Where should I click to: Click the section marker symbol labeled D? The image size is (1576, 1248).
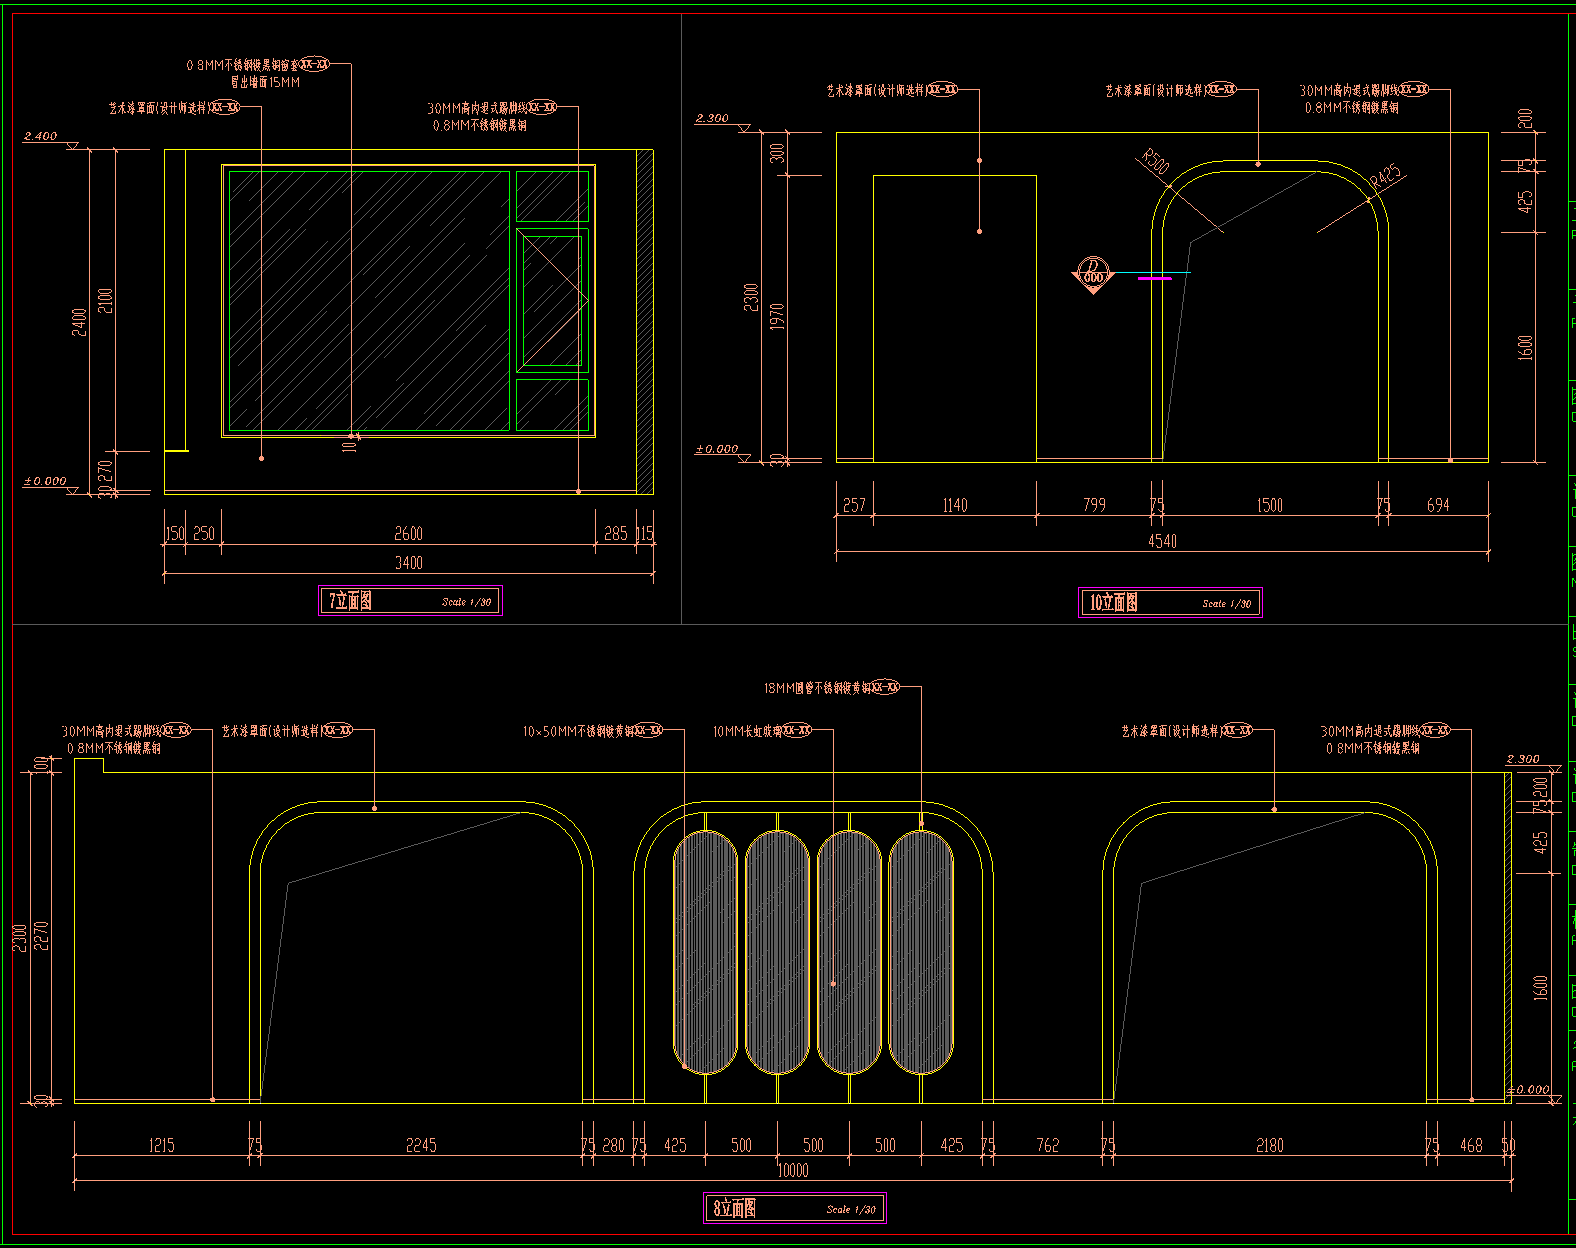[1093, 273]
